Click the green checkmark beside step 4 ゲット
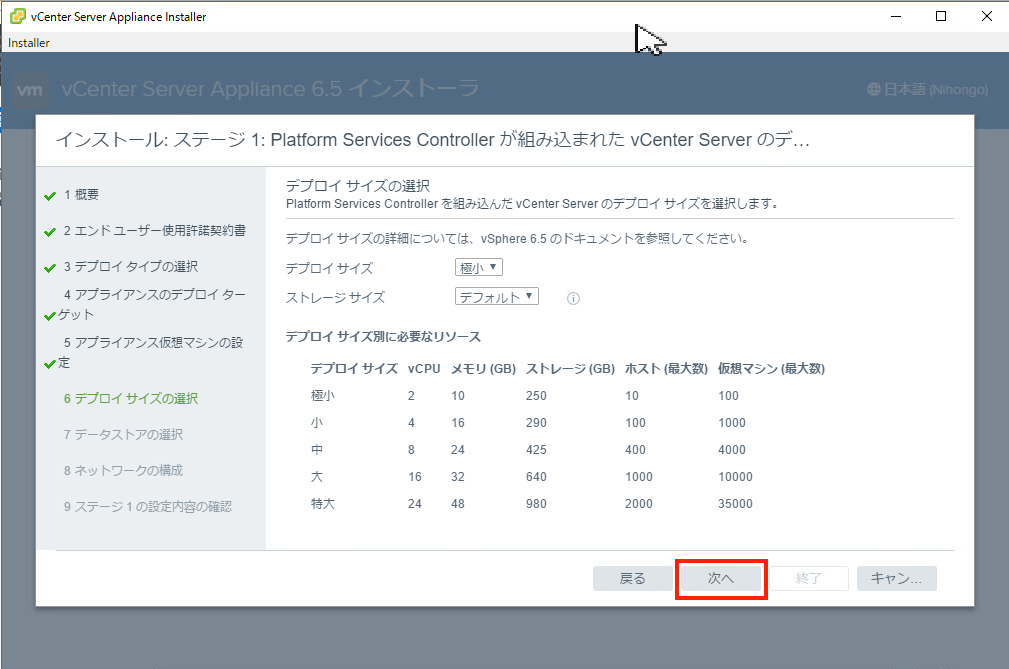The image size is (1009, 669). (x=50, y=316)
